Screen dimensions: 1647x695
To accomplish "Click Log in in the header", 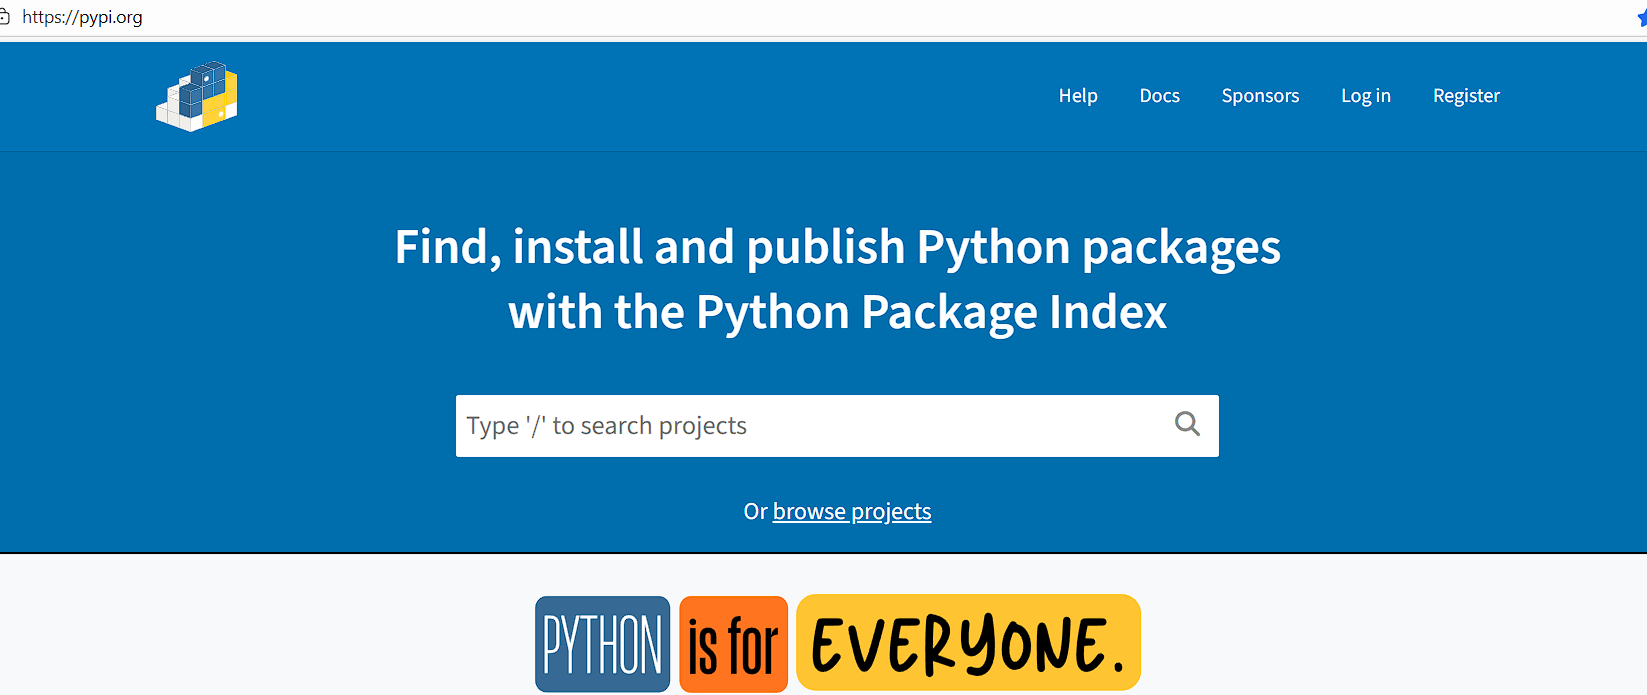I will click(x=1365, y=96).
